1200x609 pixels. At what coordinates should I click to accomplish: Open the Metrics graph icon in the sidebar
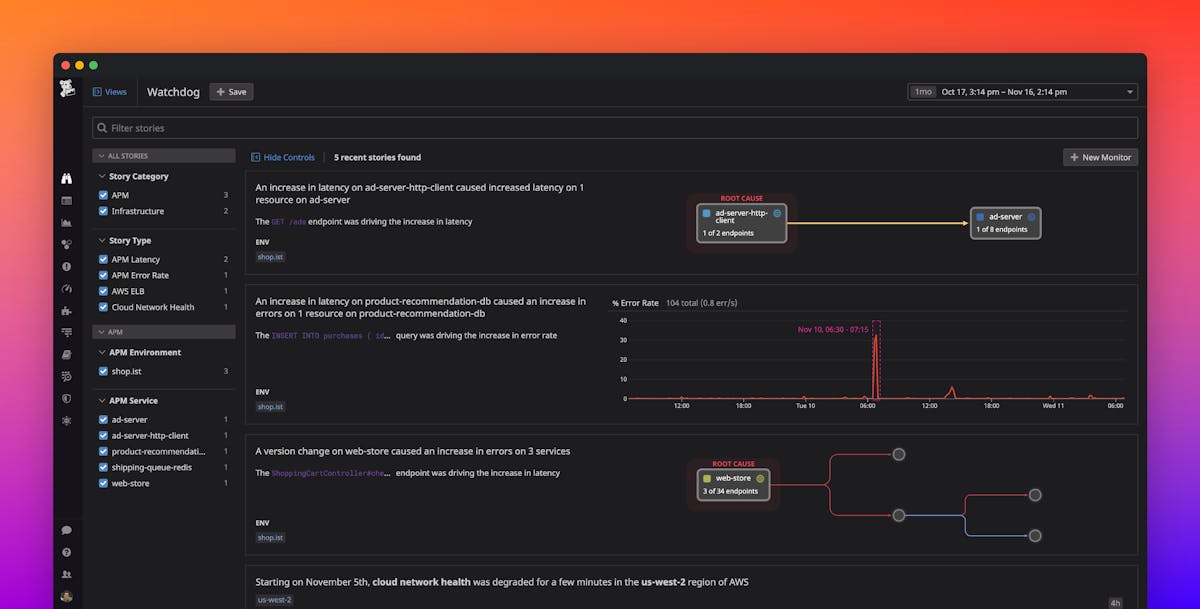(x=66, y=222)
